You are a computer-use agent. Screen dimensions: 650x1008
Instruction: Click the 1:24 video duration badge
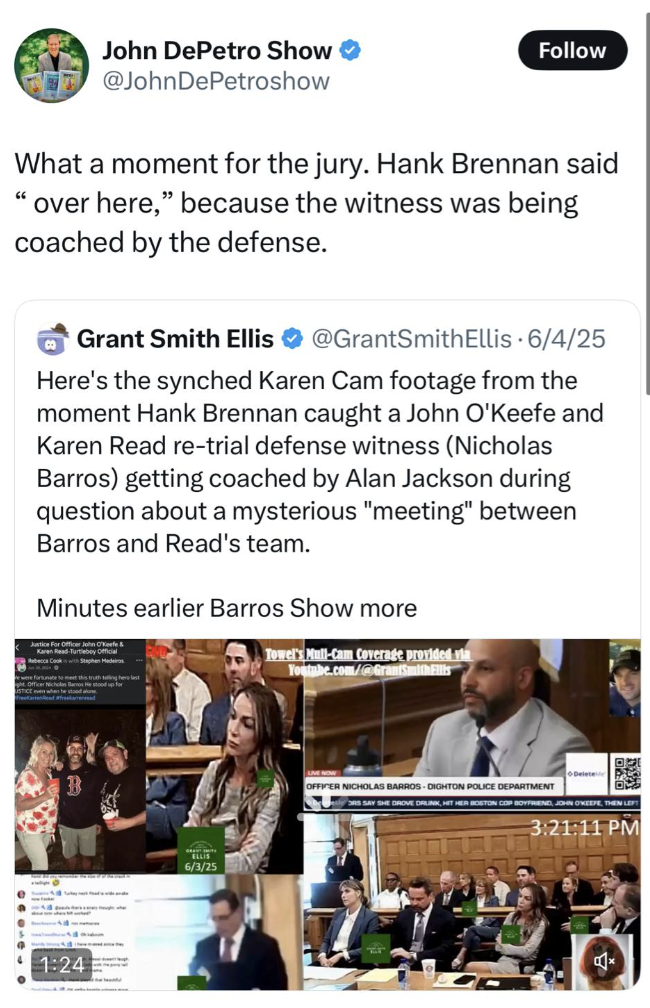(62, 964)
